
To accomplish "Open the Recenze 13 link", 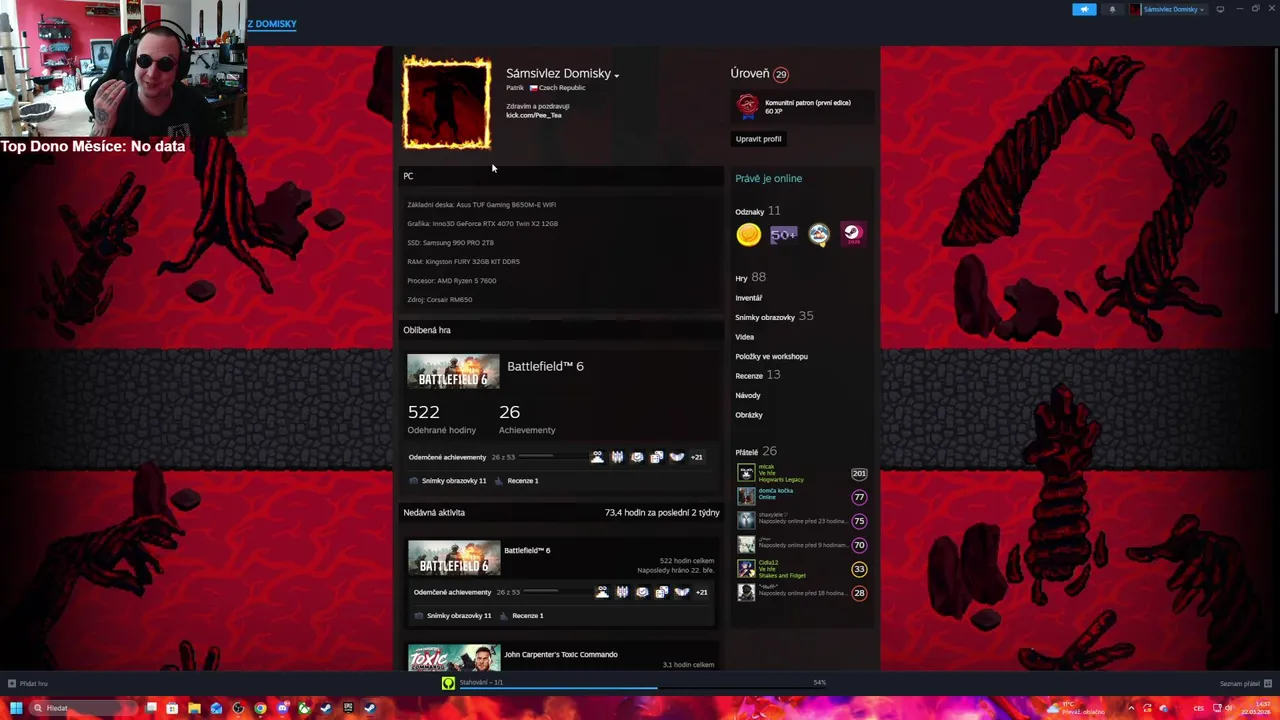I will tap(757, 375).
